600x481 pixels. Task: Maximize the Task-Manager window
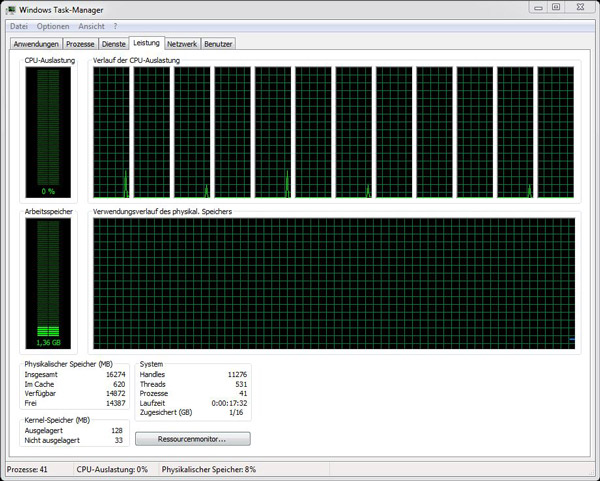point(556,7)
